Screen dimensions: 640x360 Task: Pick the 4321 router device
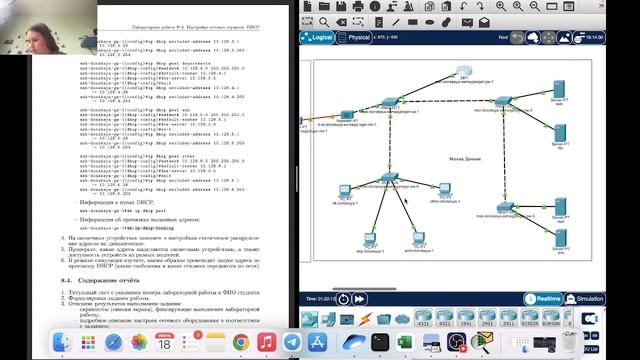coord(444,318)
